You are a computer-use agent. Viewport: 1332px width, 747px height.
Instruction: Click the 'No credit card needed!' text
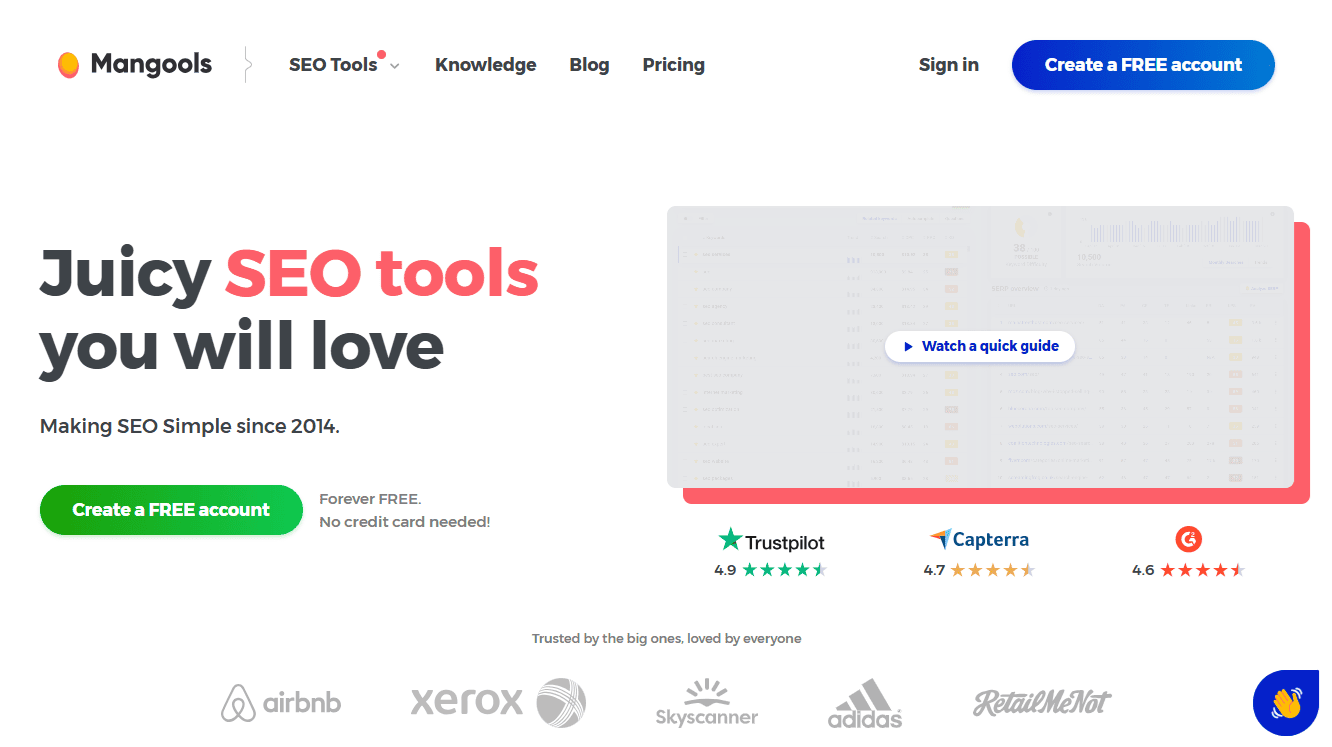pyautogui.click(x=405, y=522)
